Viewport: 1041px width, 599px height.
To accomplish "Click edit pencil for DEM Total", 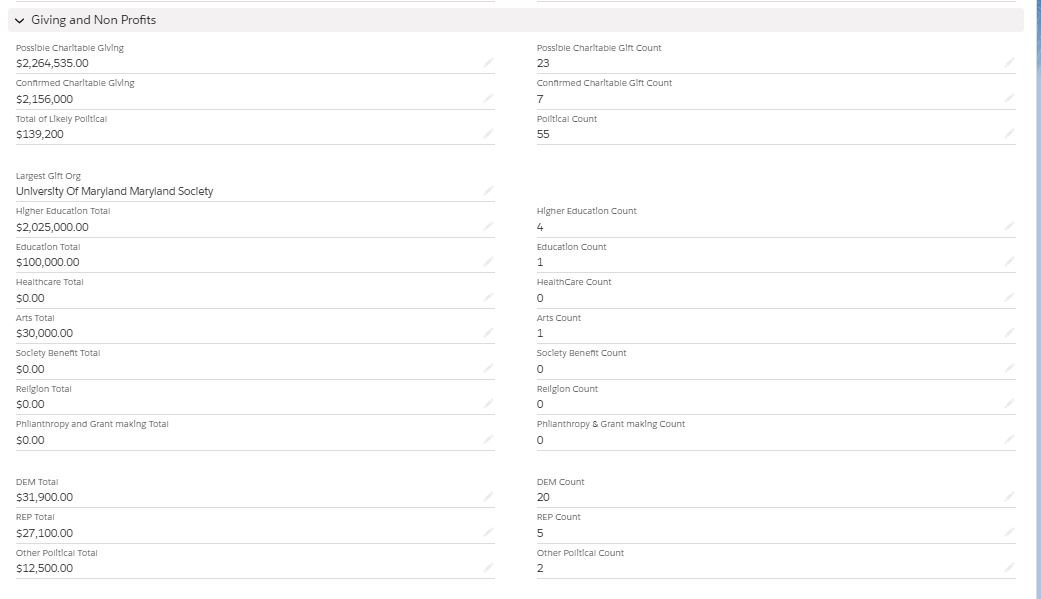I will (x=488, y=497).
